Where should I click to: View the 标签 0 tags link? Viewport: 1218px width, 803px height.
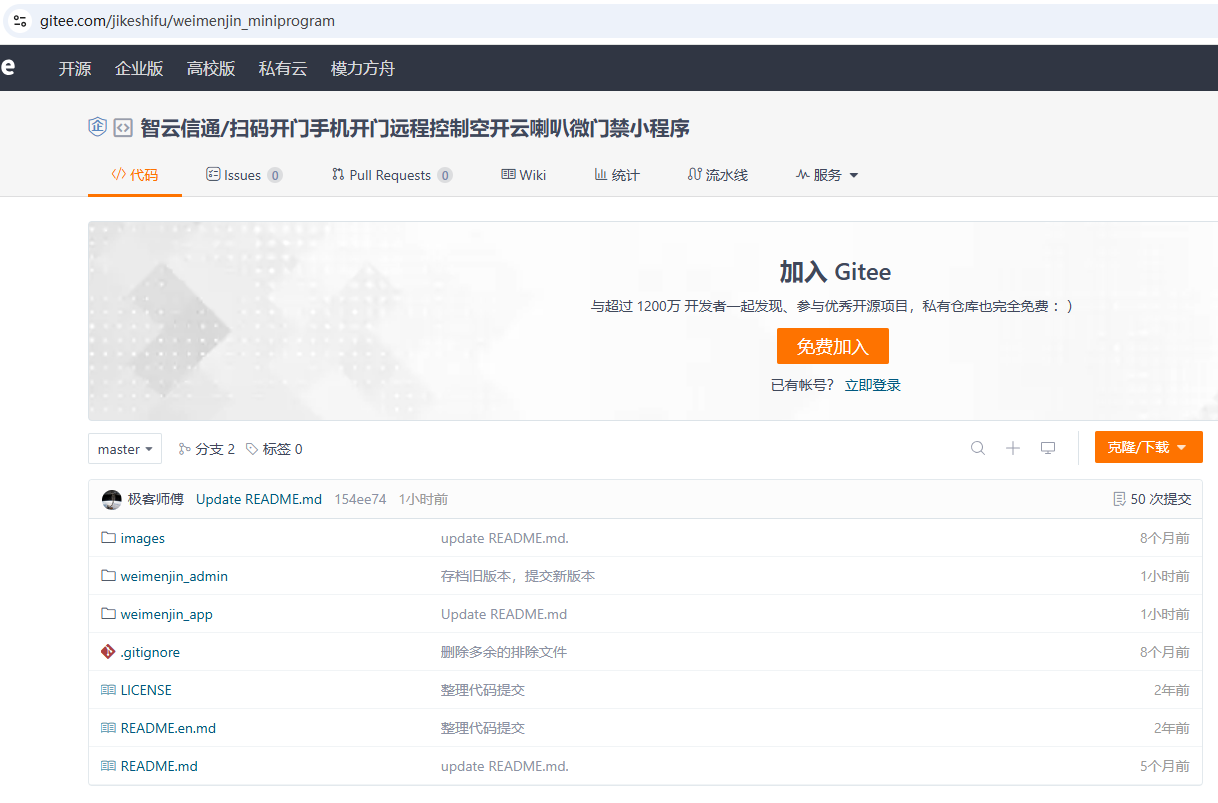pos(274,449)
